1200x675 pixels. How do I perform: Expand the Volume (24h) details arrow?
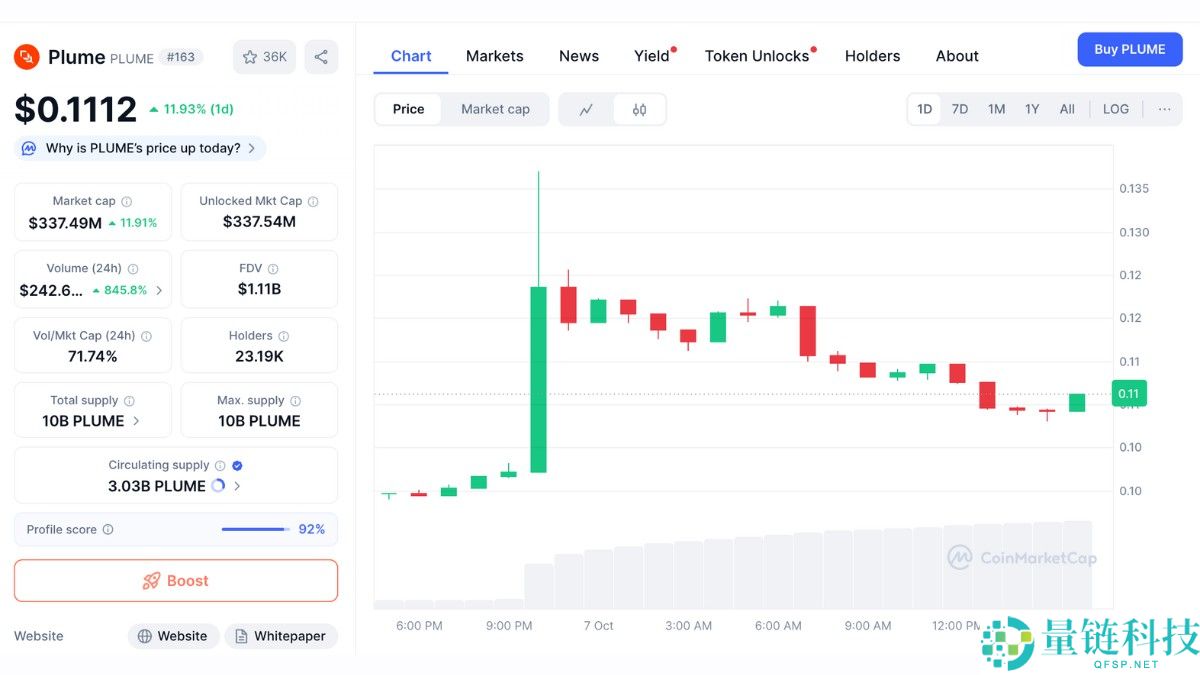(159, 290)
